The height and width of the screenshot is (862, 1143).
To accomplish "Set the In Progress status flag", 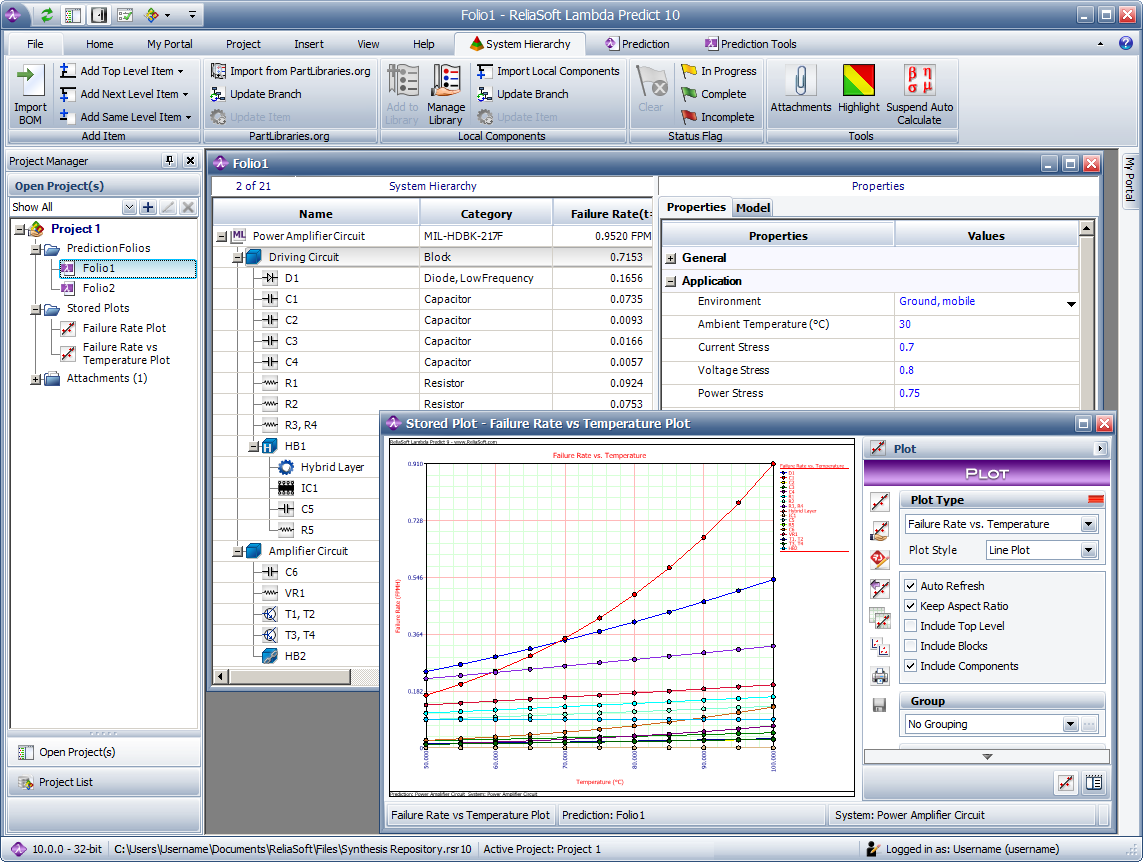I will tap(718, 71).
